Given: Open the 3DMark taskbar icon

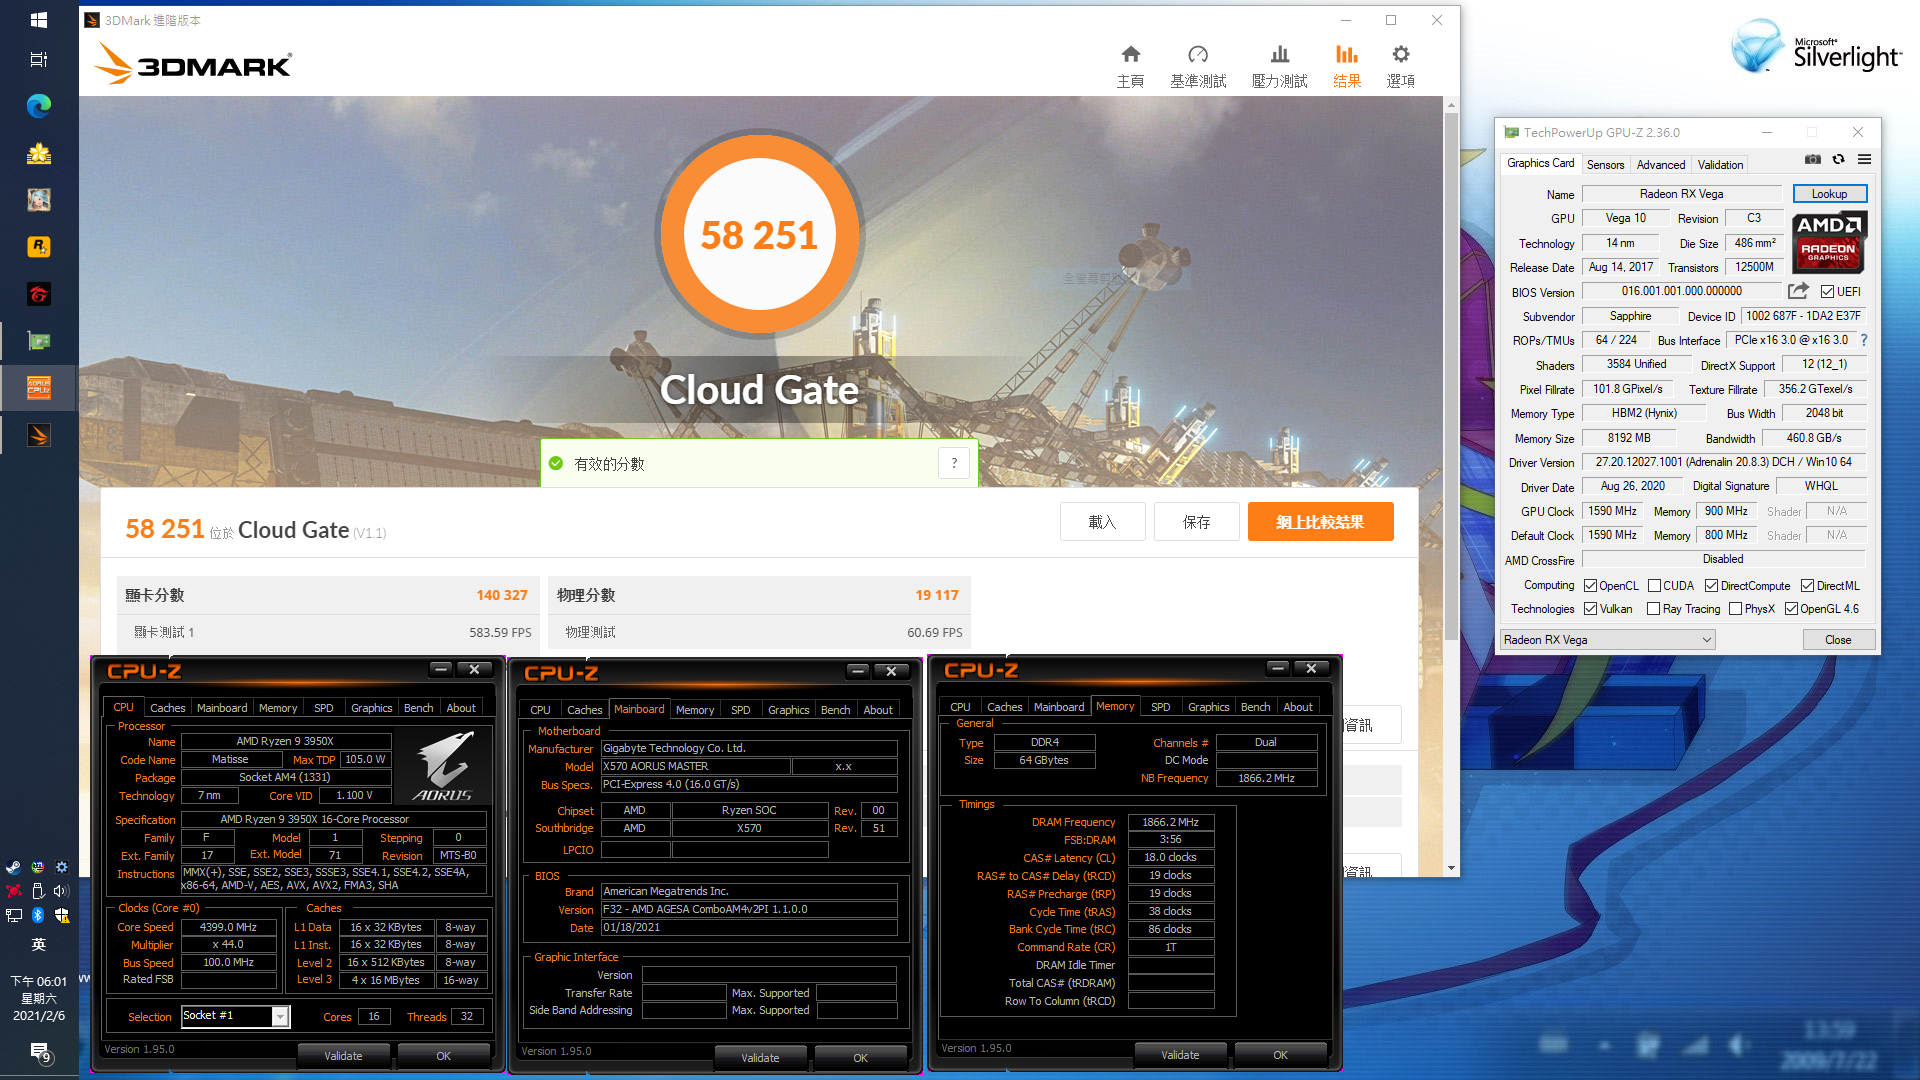Looking at the screenshot, I should pyautogui.click(x=39, y=435).
